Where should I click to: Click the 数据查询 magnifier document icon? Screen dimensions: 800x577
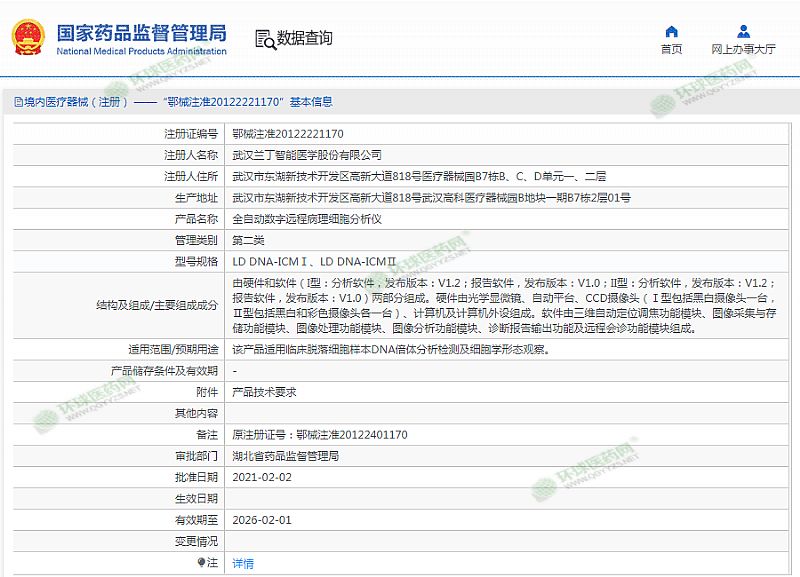(x=265, y=39)
